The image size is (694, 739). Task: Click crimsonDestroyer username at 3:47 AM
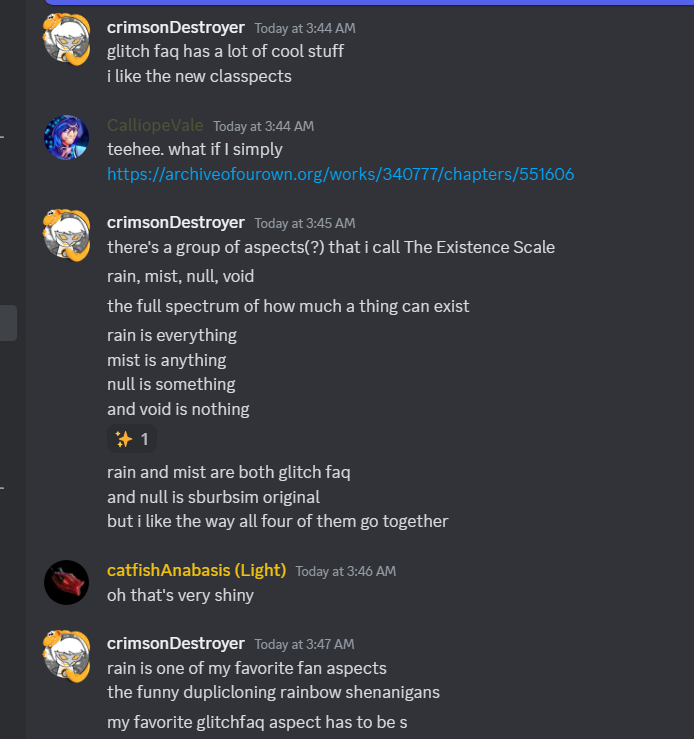click(176, 643)
